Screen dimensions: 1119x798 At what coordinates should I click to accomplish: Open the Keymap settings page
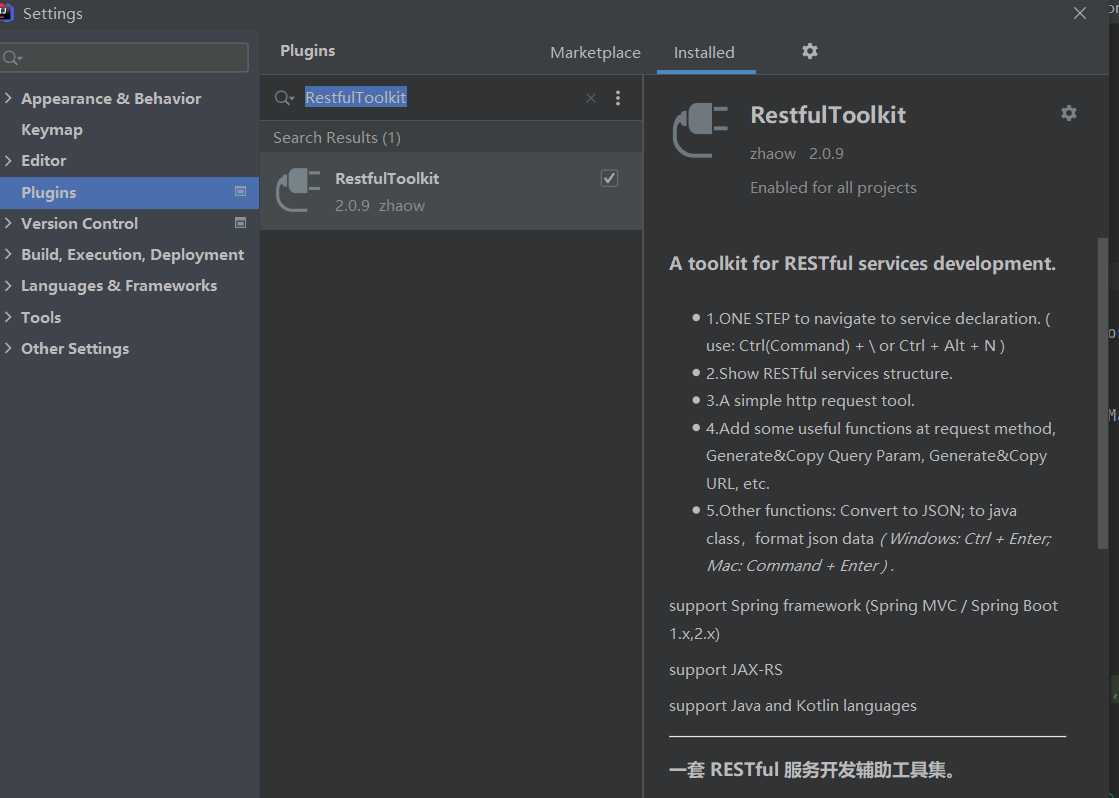click(52, 130)
